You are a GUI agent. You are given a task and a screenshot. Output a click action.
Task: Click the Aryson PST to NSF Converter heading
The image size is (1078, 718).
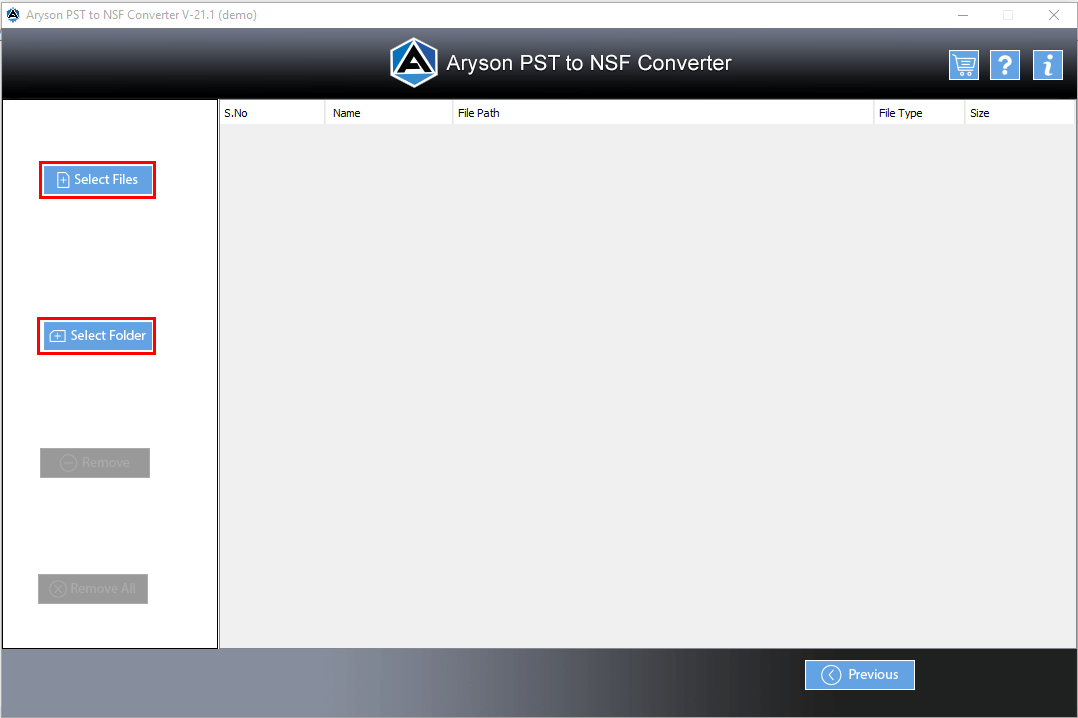coord(588,63)
